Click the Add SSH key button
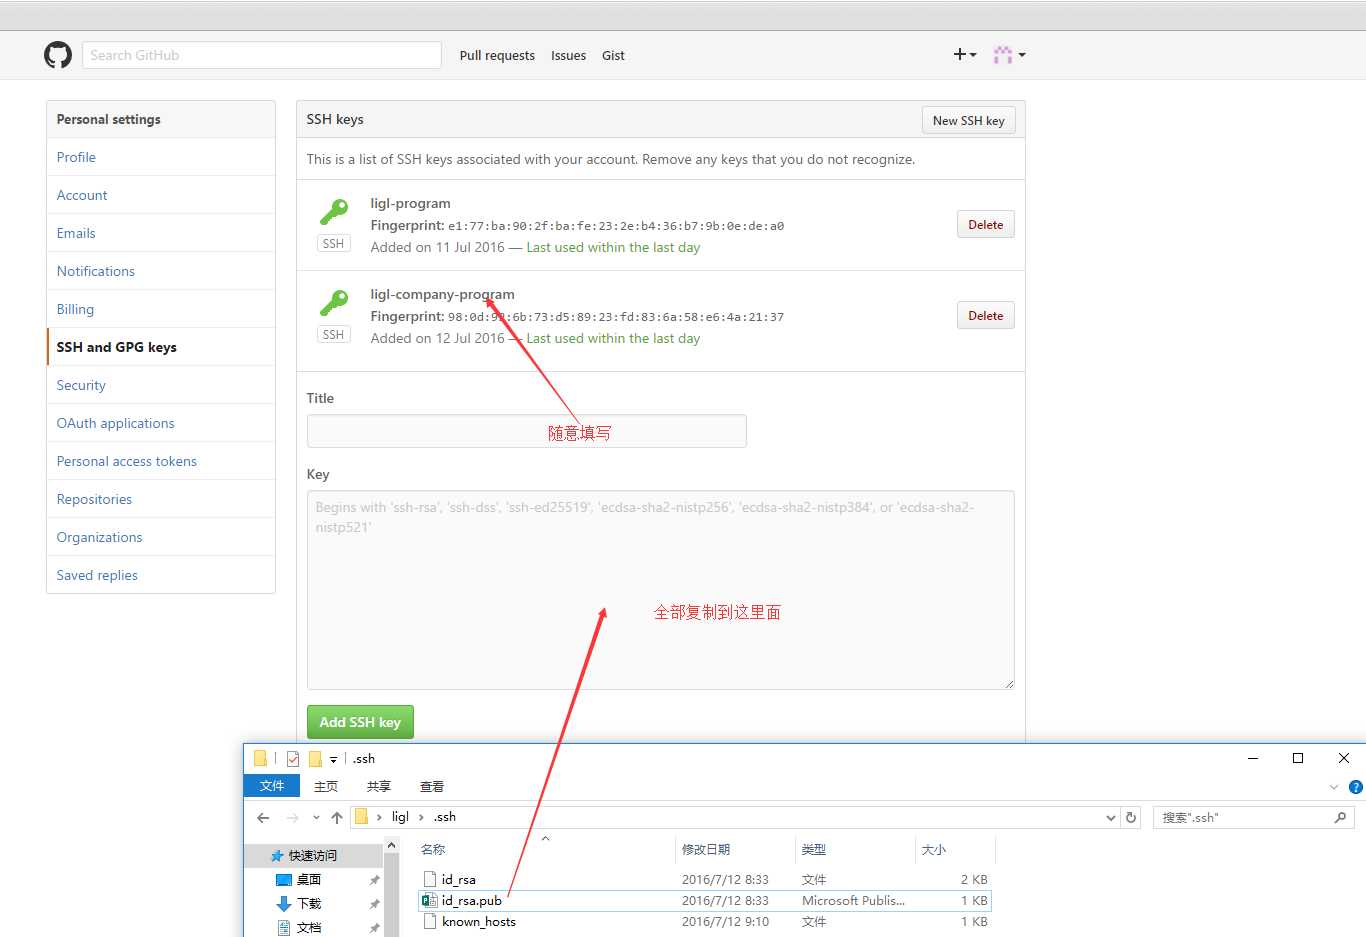The width and height of the screenshot is (1366, 937). [x=360, y=722]
